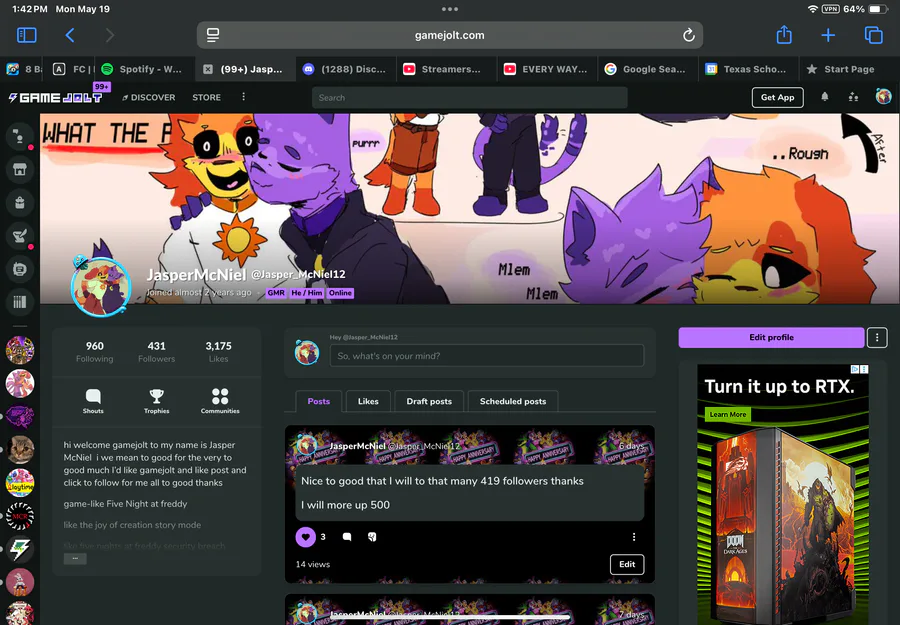
Task: Open the shop storefront sidebar icon
Action: (20, 169)
